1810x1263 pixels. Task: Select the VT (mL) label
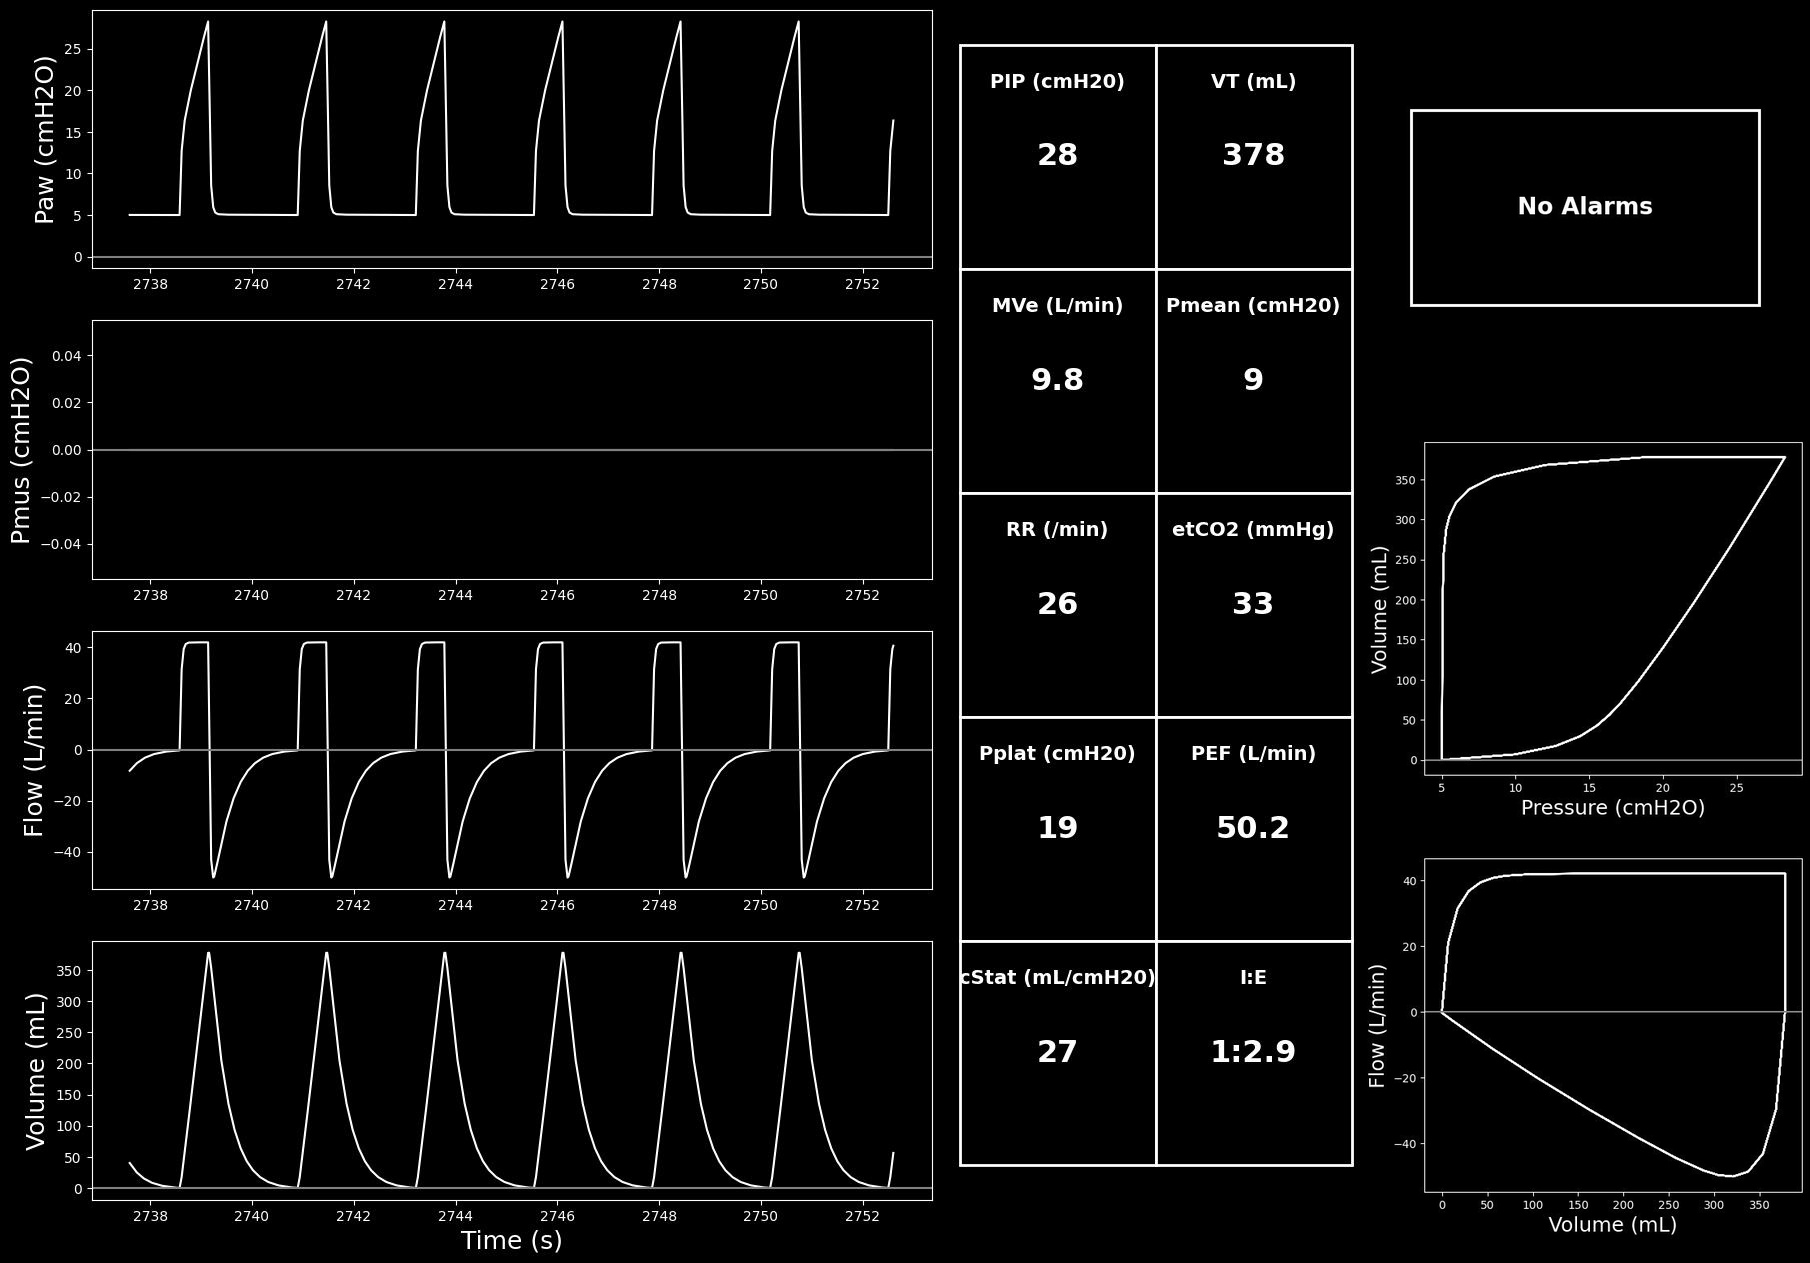pos(1253,82)
